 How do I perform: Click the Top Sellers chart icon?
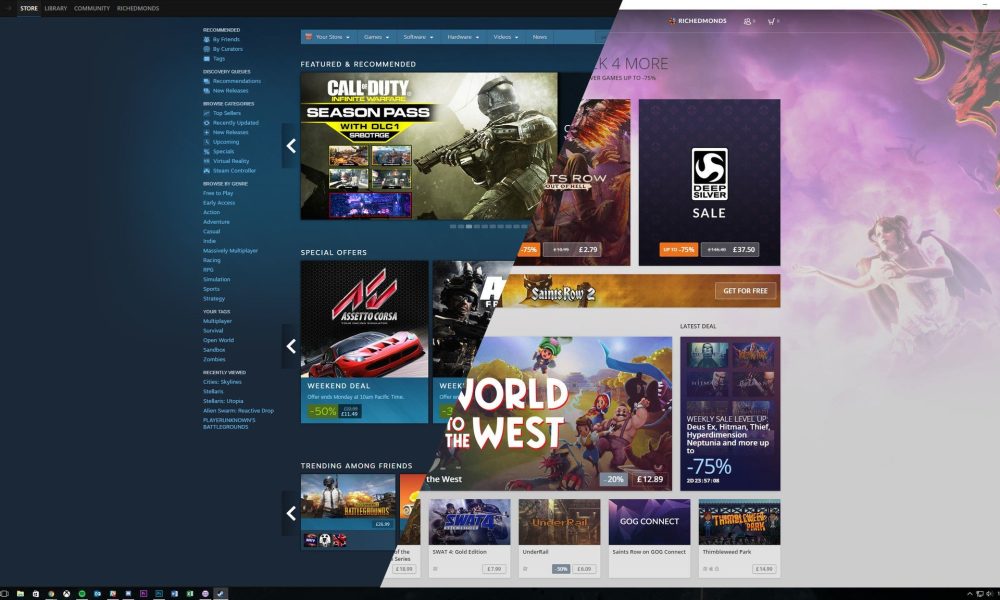[206, 113]
